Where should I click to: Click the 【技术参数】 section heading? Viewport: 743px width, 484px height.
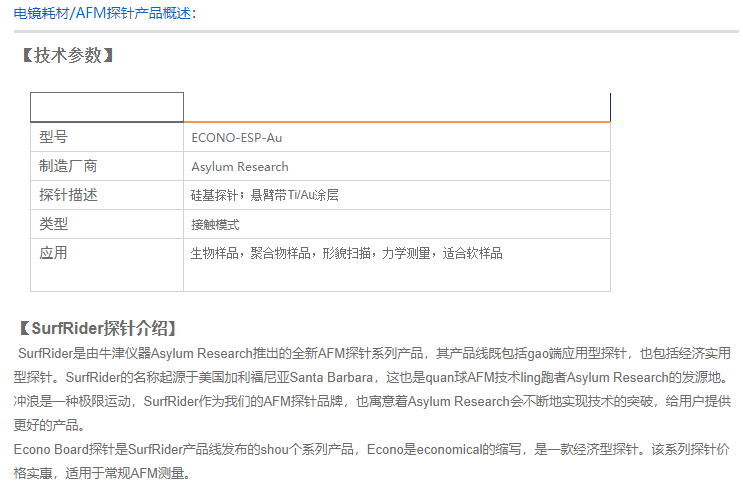click(67, 56)
